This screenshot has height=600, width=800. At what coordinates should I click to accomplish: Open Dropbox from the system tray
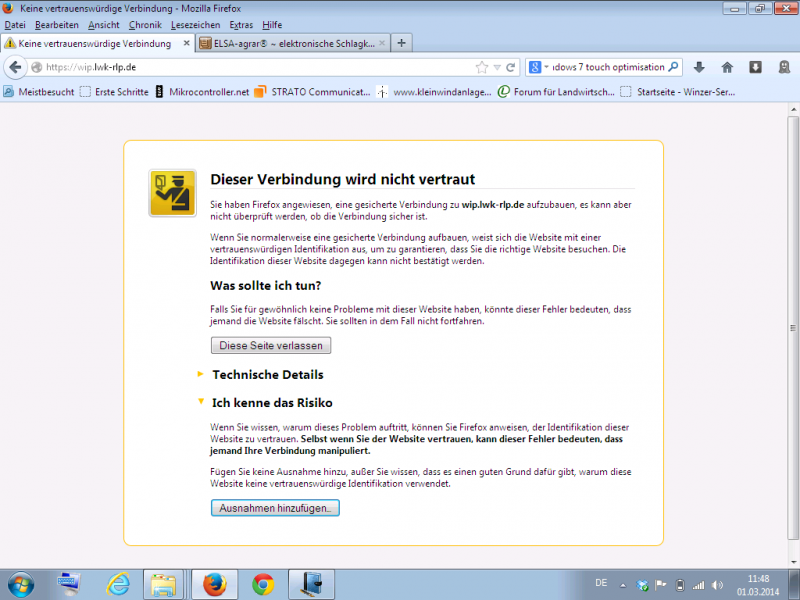point(641,584)
